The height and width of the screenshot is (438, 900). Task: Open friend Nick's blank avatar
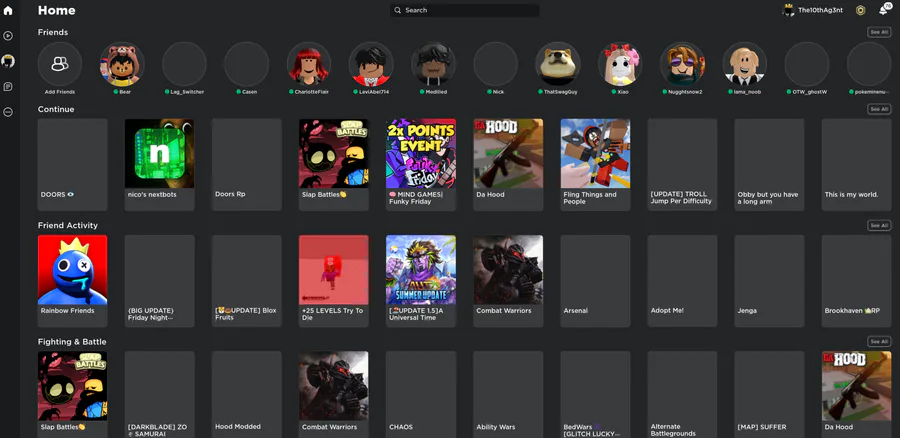click(495, 64)
